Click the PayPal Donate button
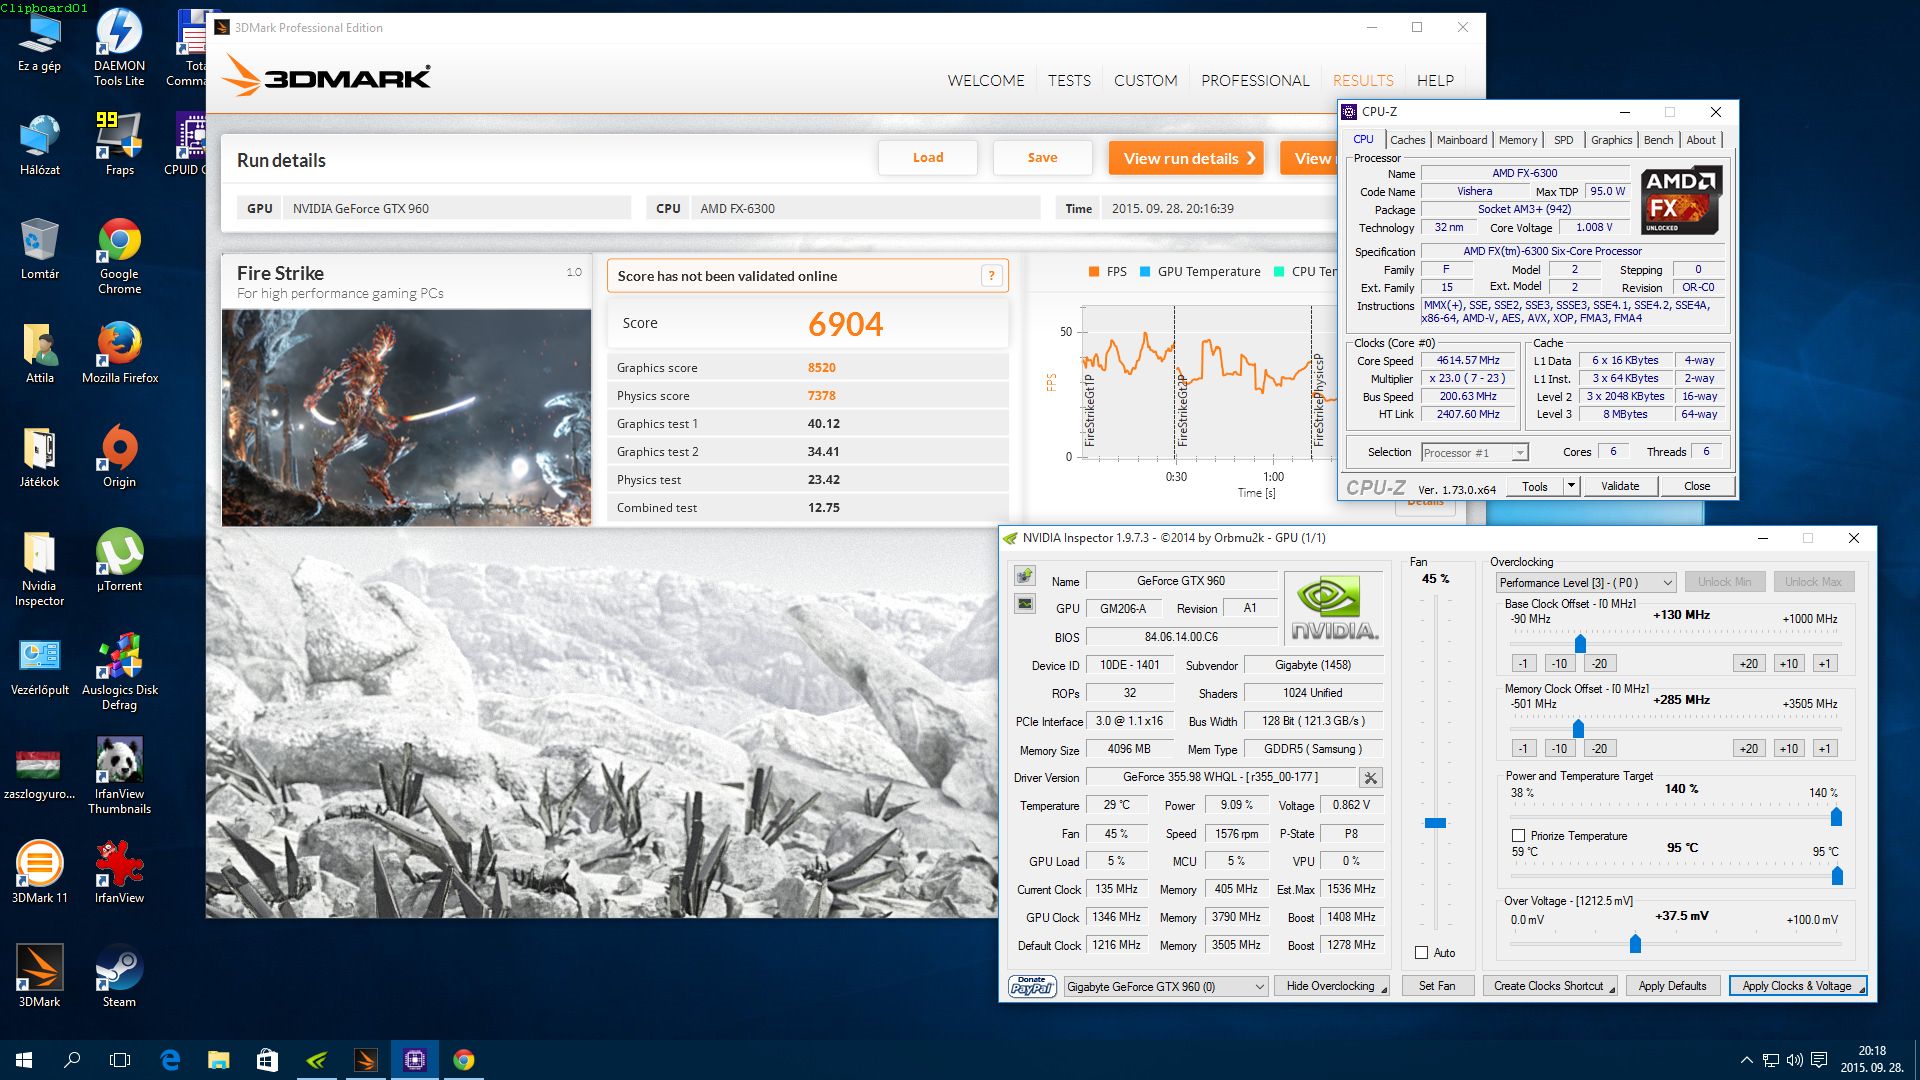The width and height of the screenshot is (1920, 1080). (1032, 986)
